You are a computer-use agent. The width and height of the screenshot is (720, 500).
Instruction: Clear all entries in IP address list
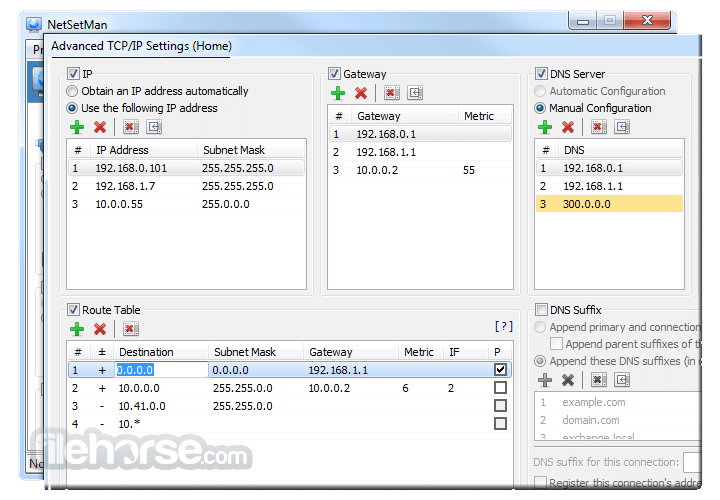pos(131,127)
